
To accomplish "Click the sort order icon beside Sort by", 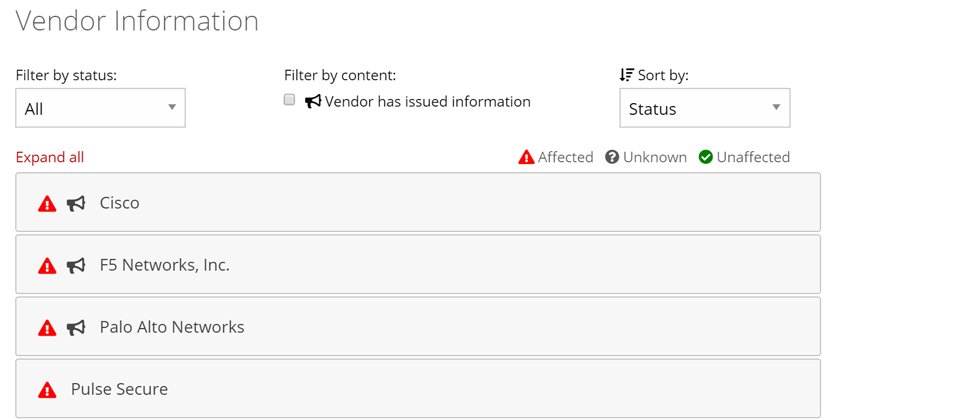I will pyautogui.click(x=626, y=75).
